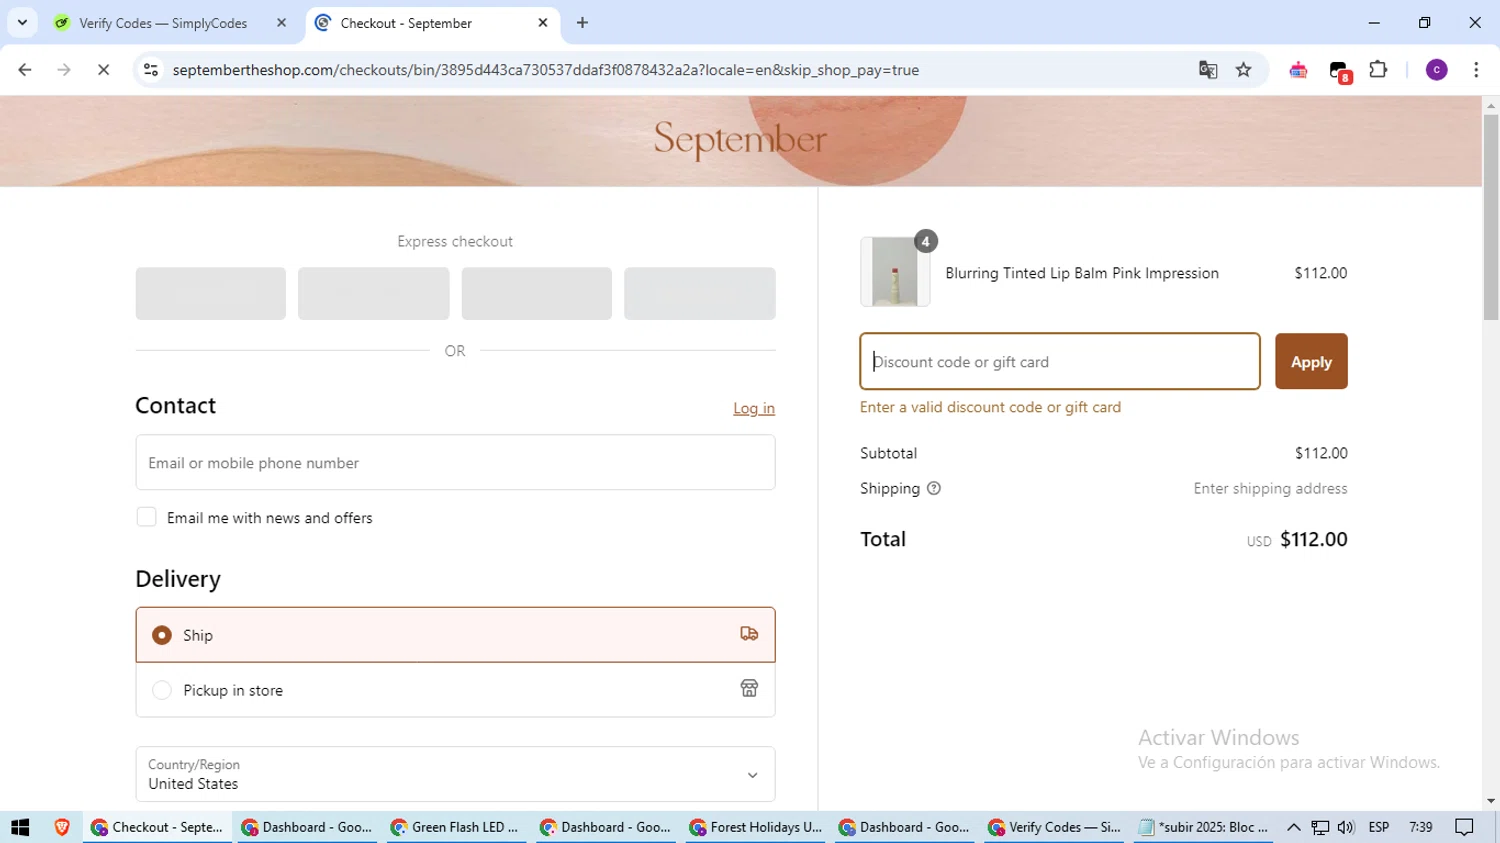Click the Enter shipping address text

1270,488
